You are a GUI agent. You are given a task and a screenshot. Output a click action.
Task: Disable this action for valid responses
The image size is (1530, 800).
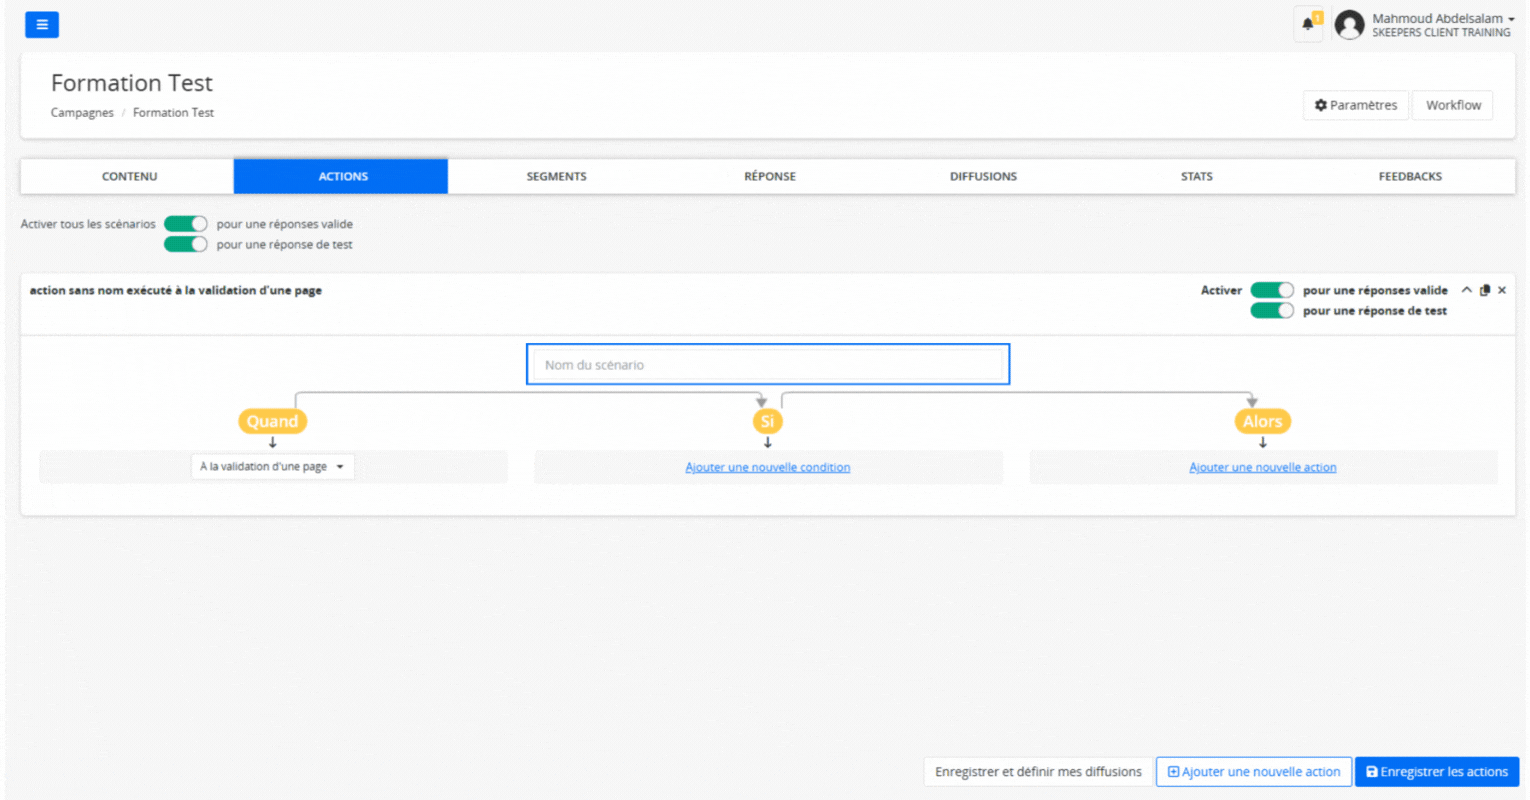click(1272, 290)
